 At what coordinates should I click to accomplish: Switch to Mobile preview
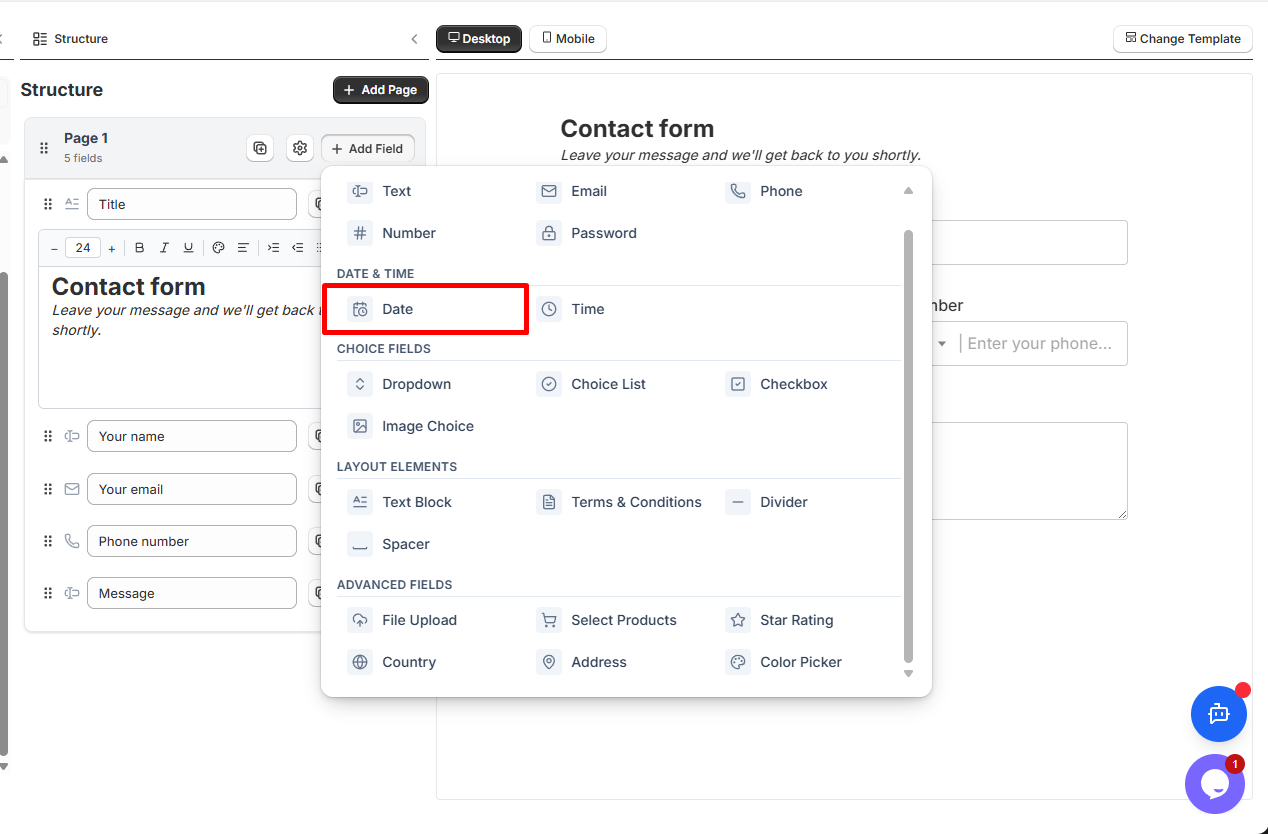click(568, 39)
